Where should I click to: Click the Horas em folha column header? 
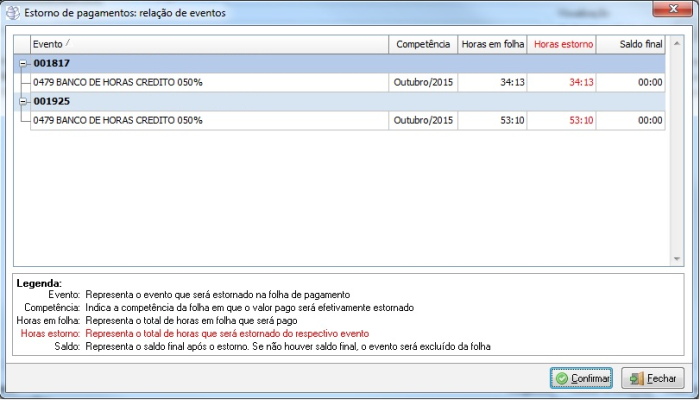click(491, 45)
